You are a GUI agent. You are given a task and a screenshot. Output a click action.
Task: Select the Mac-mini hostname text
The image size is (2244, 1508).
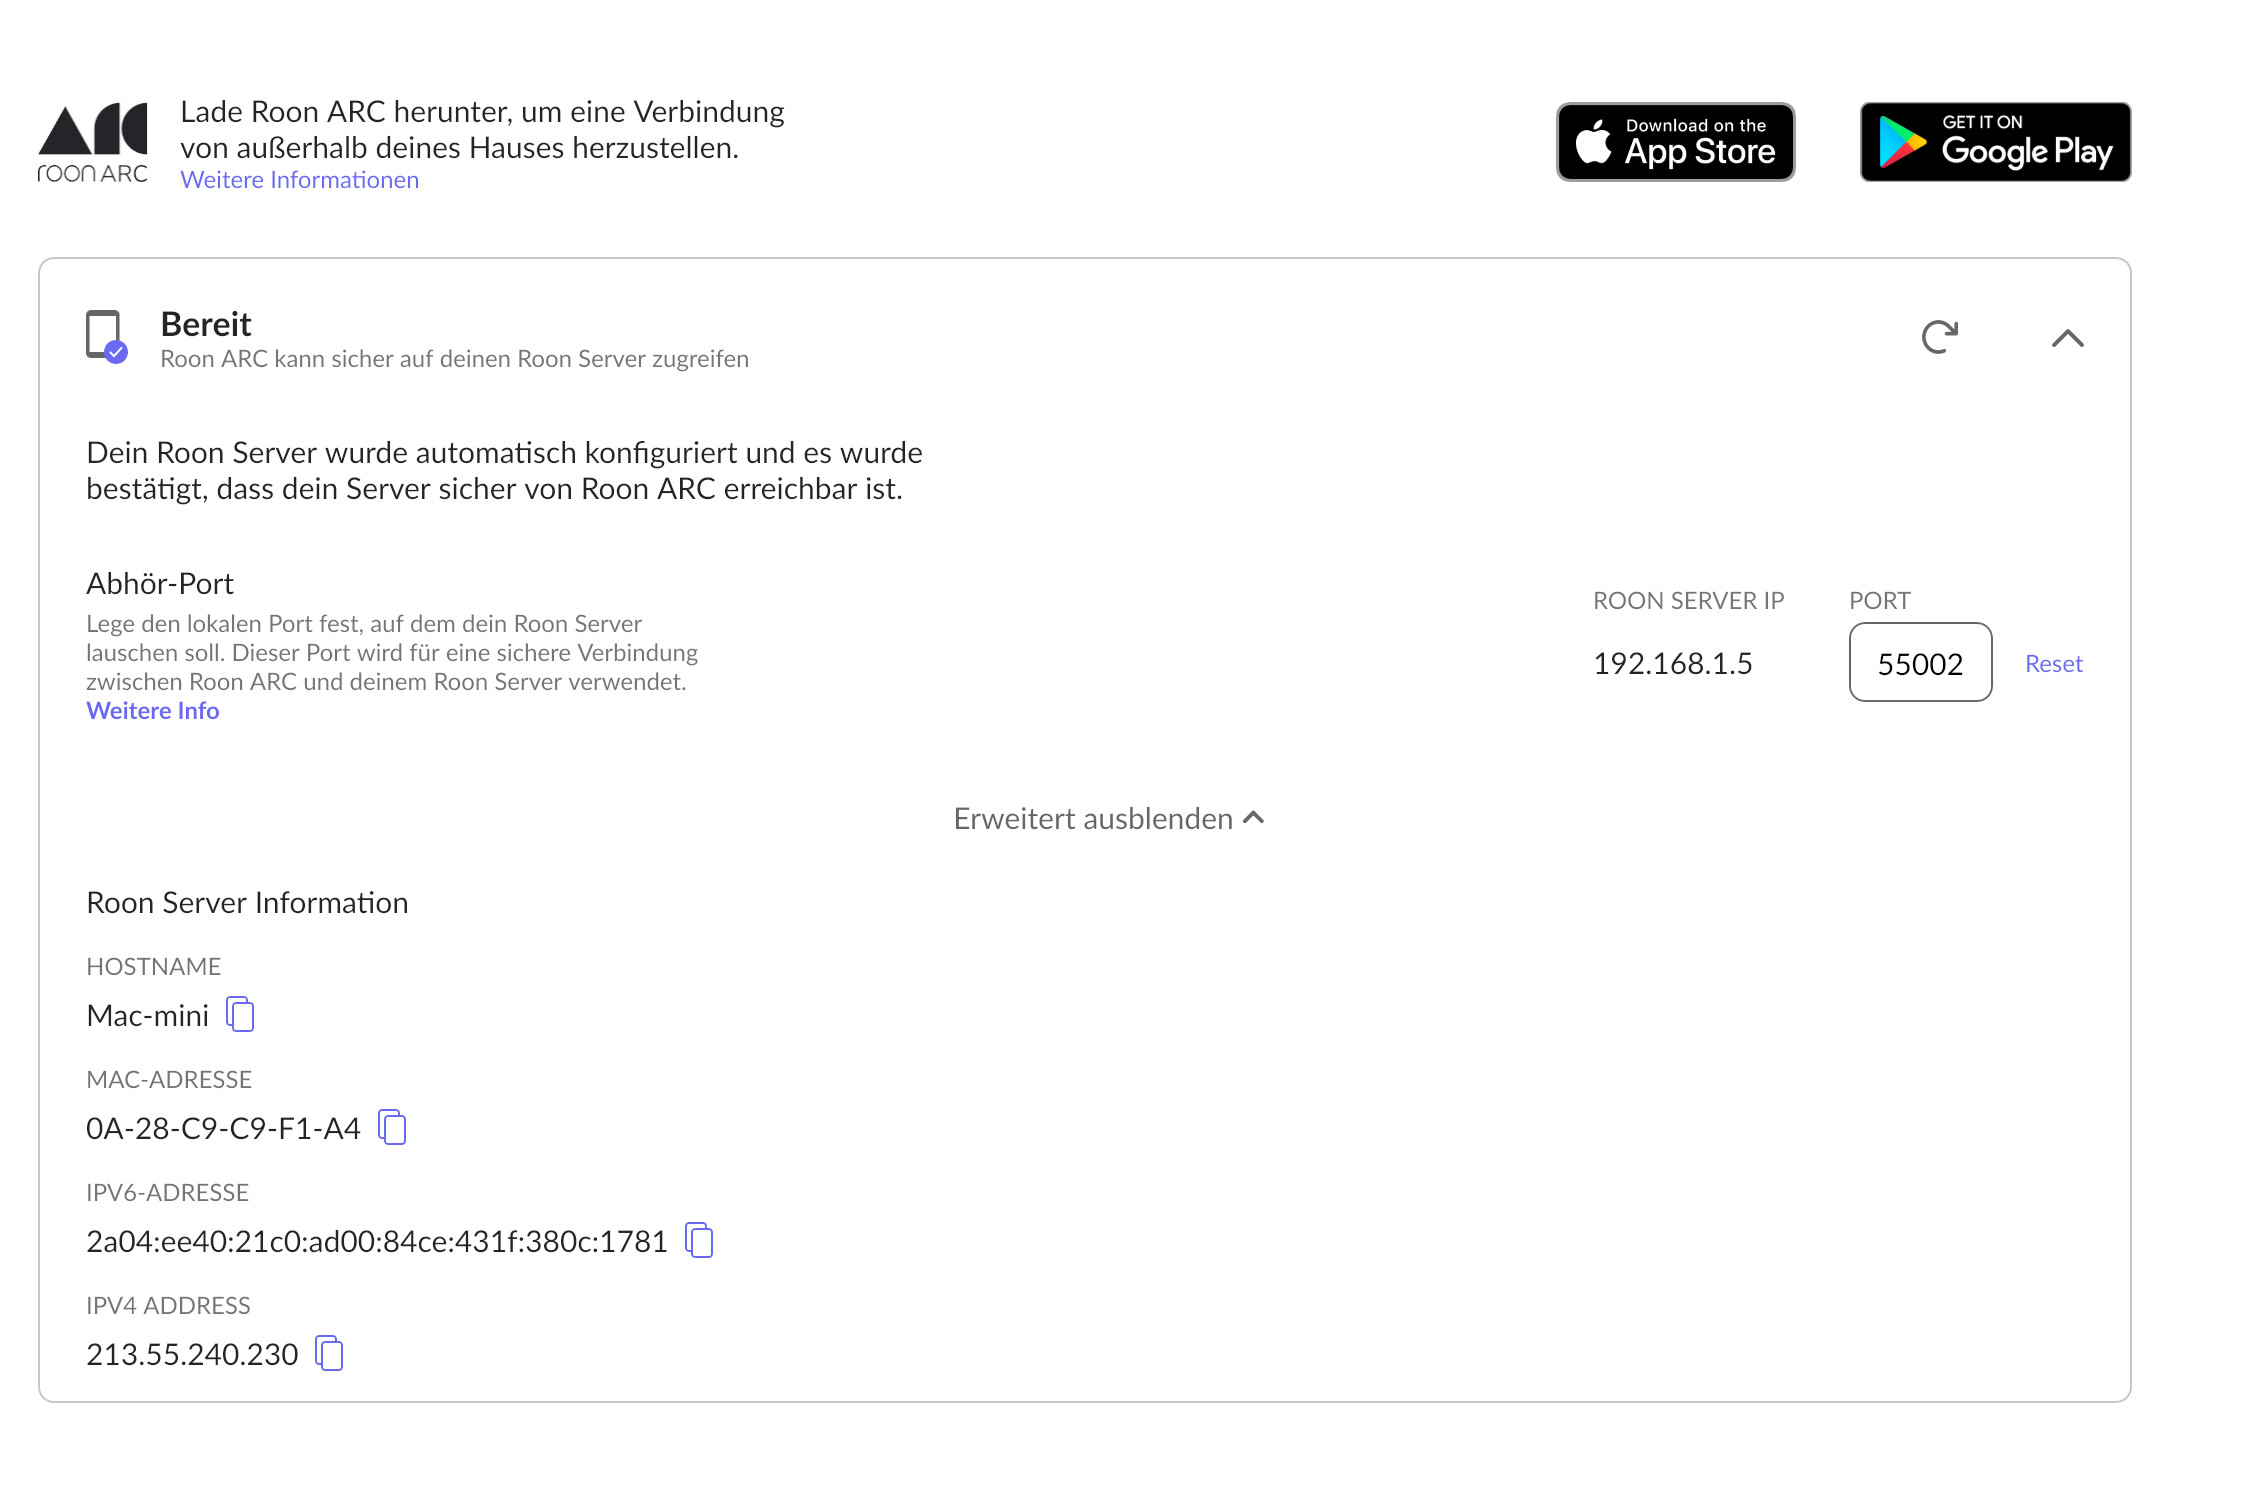(x=147, y=1016)
